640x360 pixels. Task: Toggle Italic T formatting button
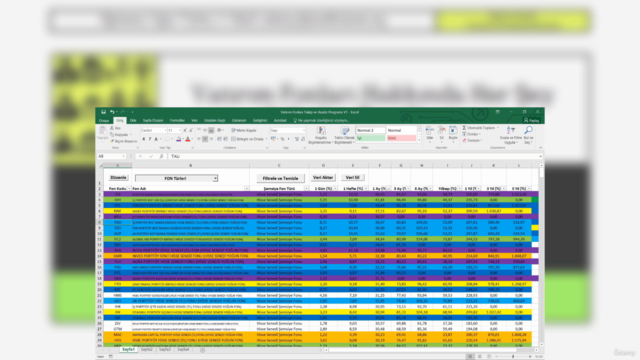pyautogui.click(x=150, y=139)
